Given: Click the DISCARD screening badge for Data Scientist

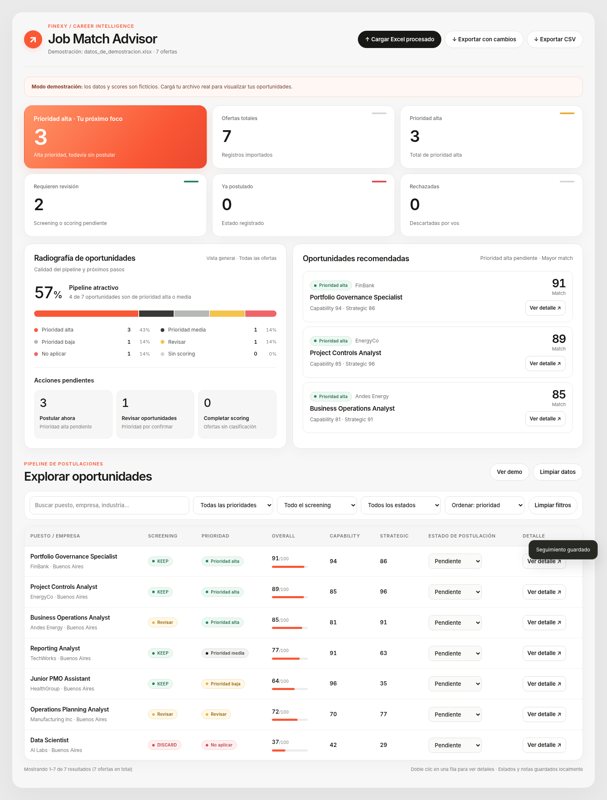Looking at the screenshot, I should (x=164, y=745).
